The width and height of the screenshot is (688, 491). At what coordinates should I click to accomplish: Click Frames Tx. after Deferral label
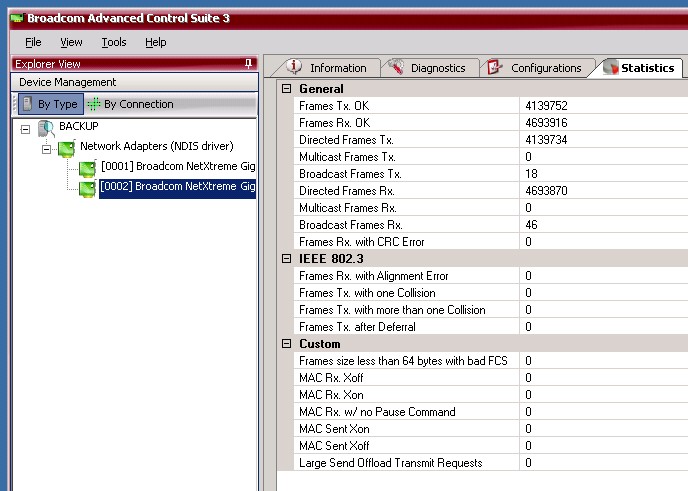click(357, 327)
